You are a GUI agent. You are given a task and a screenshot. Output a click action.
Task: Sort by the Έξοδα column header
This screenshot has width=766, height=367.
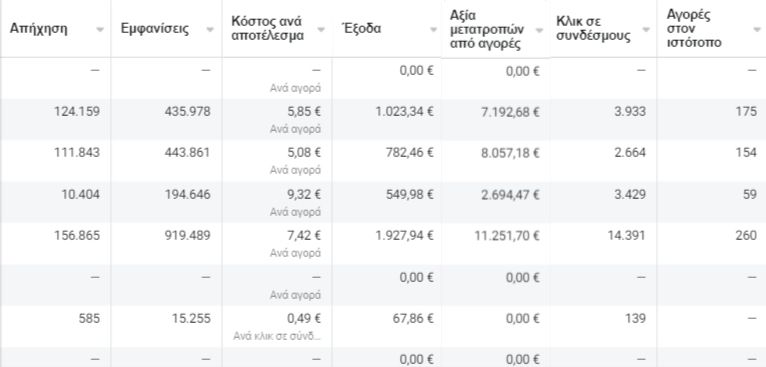tap(361, 28)
